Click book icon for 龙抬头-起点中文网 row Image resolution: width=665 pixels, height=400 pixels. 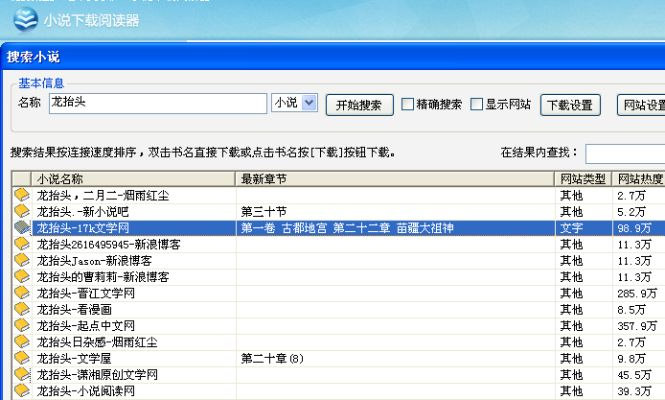tap(22, 325)
